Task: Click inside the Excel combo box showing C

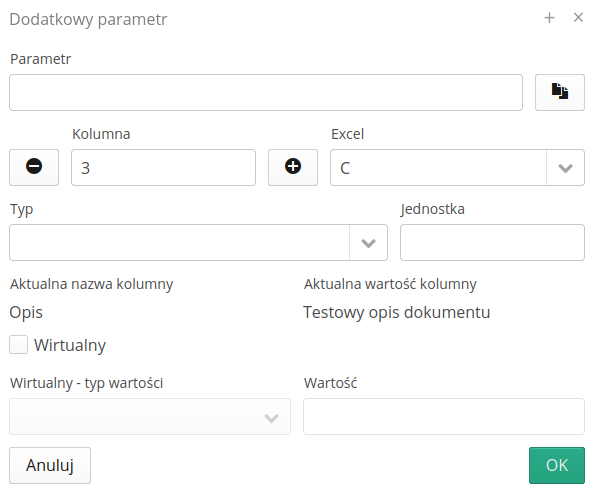Action: click(438, 168)
